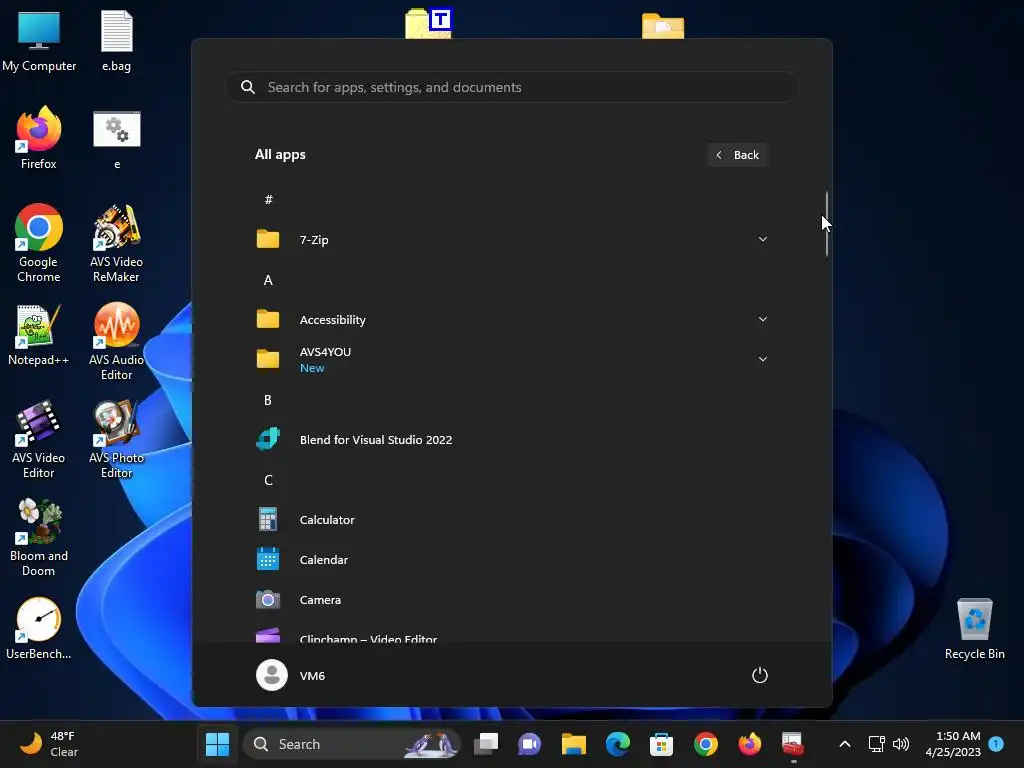Screen dimensions: 1024x768
Task: Click the Accessibility folder name text
Action: 332,319
